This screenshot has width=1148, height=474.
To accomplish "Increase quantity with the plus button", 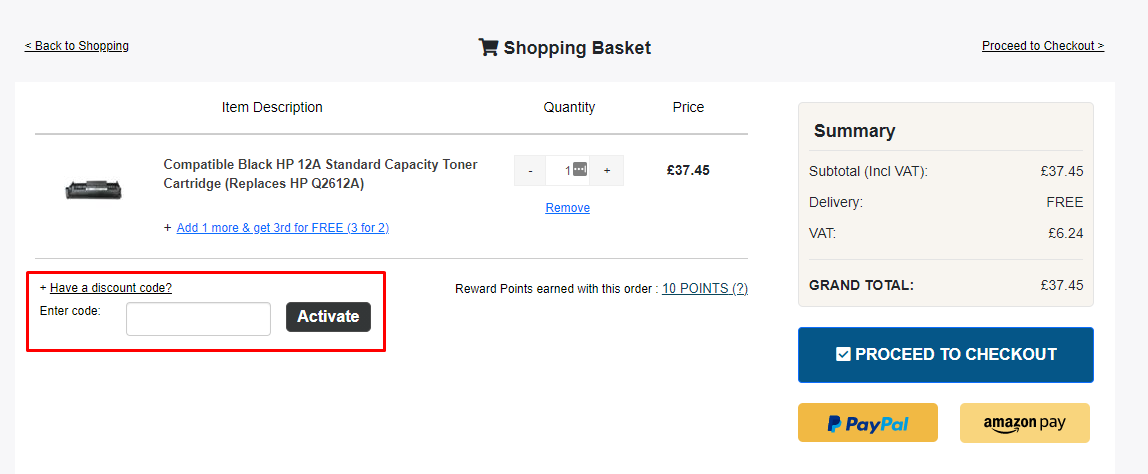I will [x=607, y=171].
